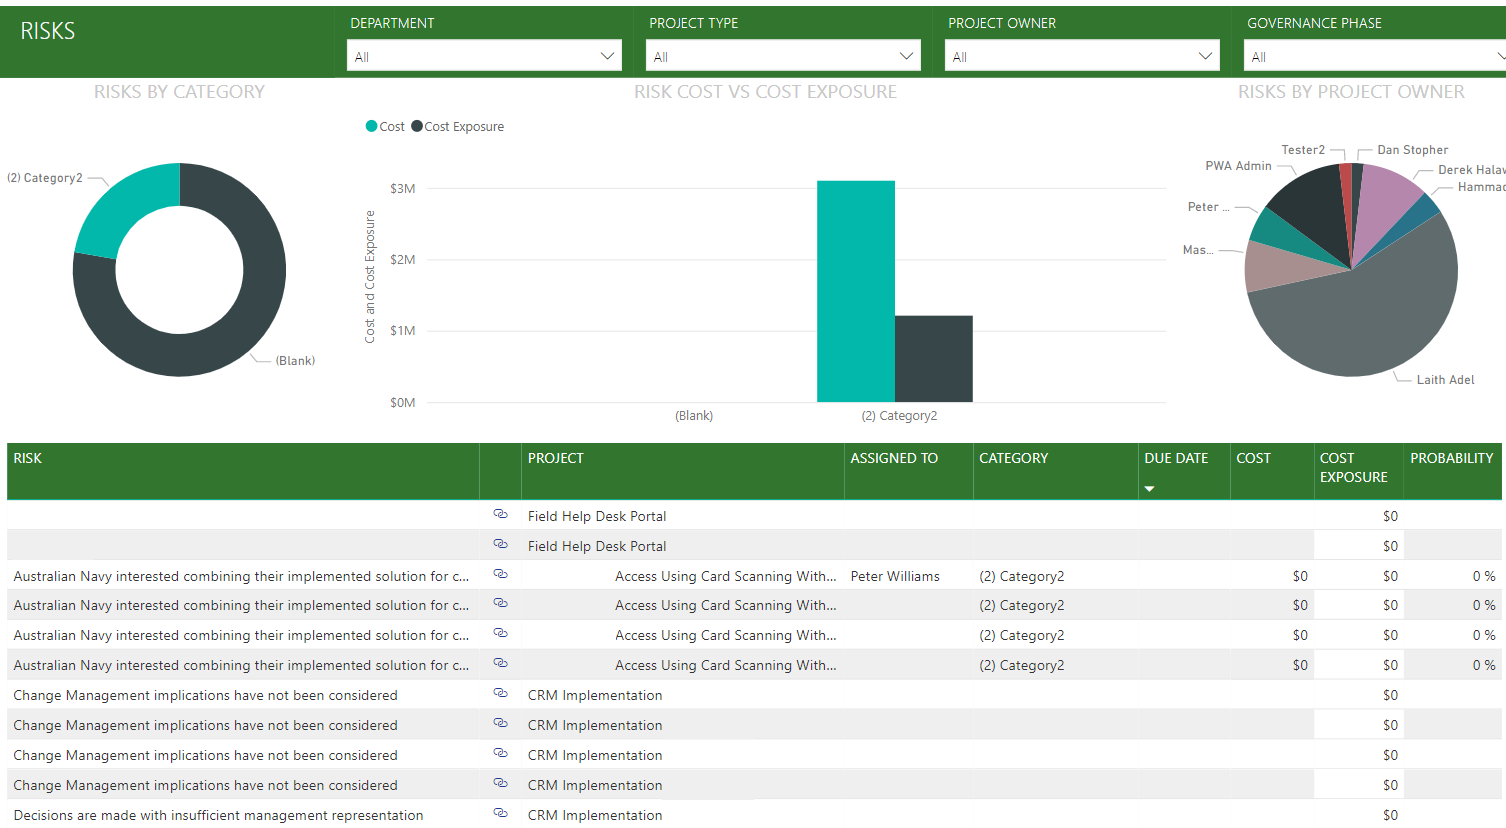Image resolution: width=1506 pixels, height=828 pixels.
Task: Click the link icon beside the Decisions are made risk row
Action: click(500, 813)
